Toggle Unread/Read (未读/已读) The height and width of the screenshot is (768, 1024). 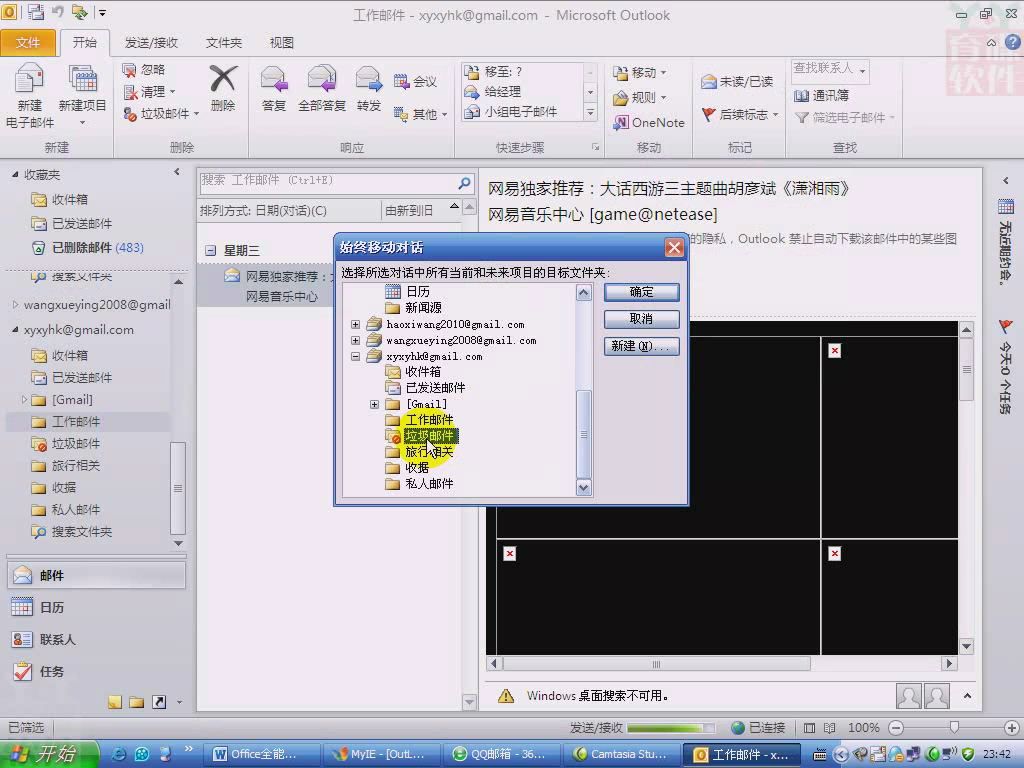pos(737,82)
